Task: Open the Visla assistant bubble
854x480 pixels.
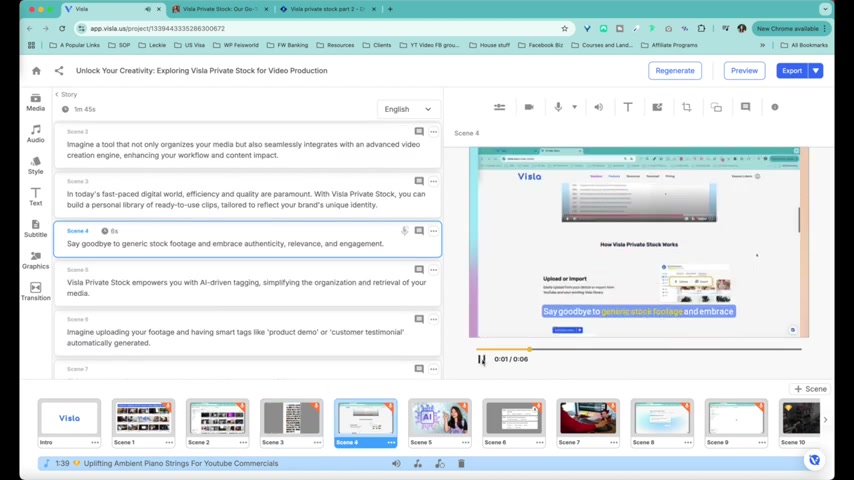Action: tap(814, 460)
